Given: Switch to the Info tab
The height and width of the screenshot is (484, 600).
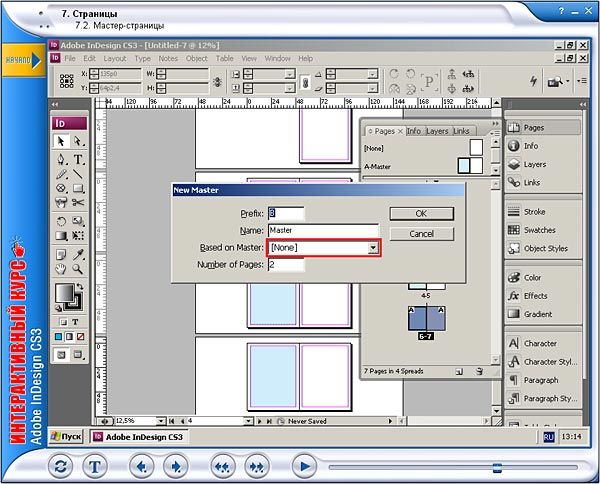Looking at the screenshot, I should click(x=413, y=131).
